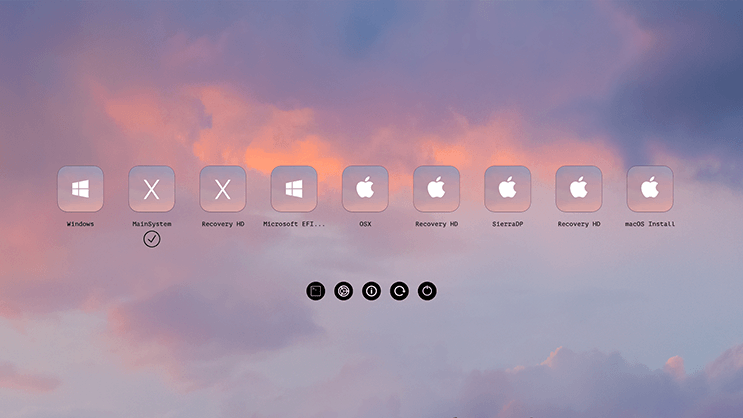Restart the computer via the circular-arrow icon
743x418 pixels.
pyautogui.click(x=399, y=291)
